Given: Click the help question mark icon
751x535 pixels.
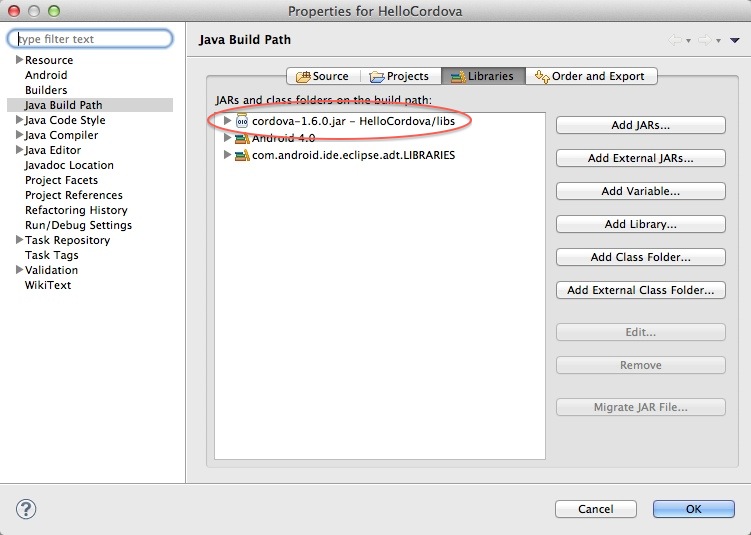Looking at the screenshot, I should pos(25,509).
